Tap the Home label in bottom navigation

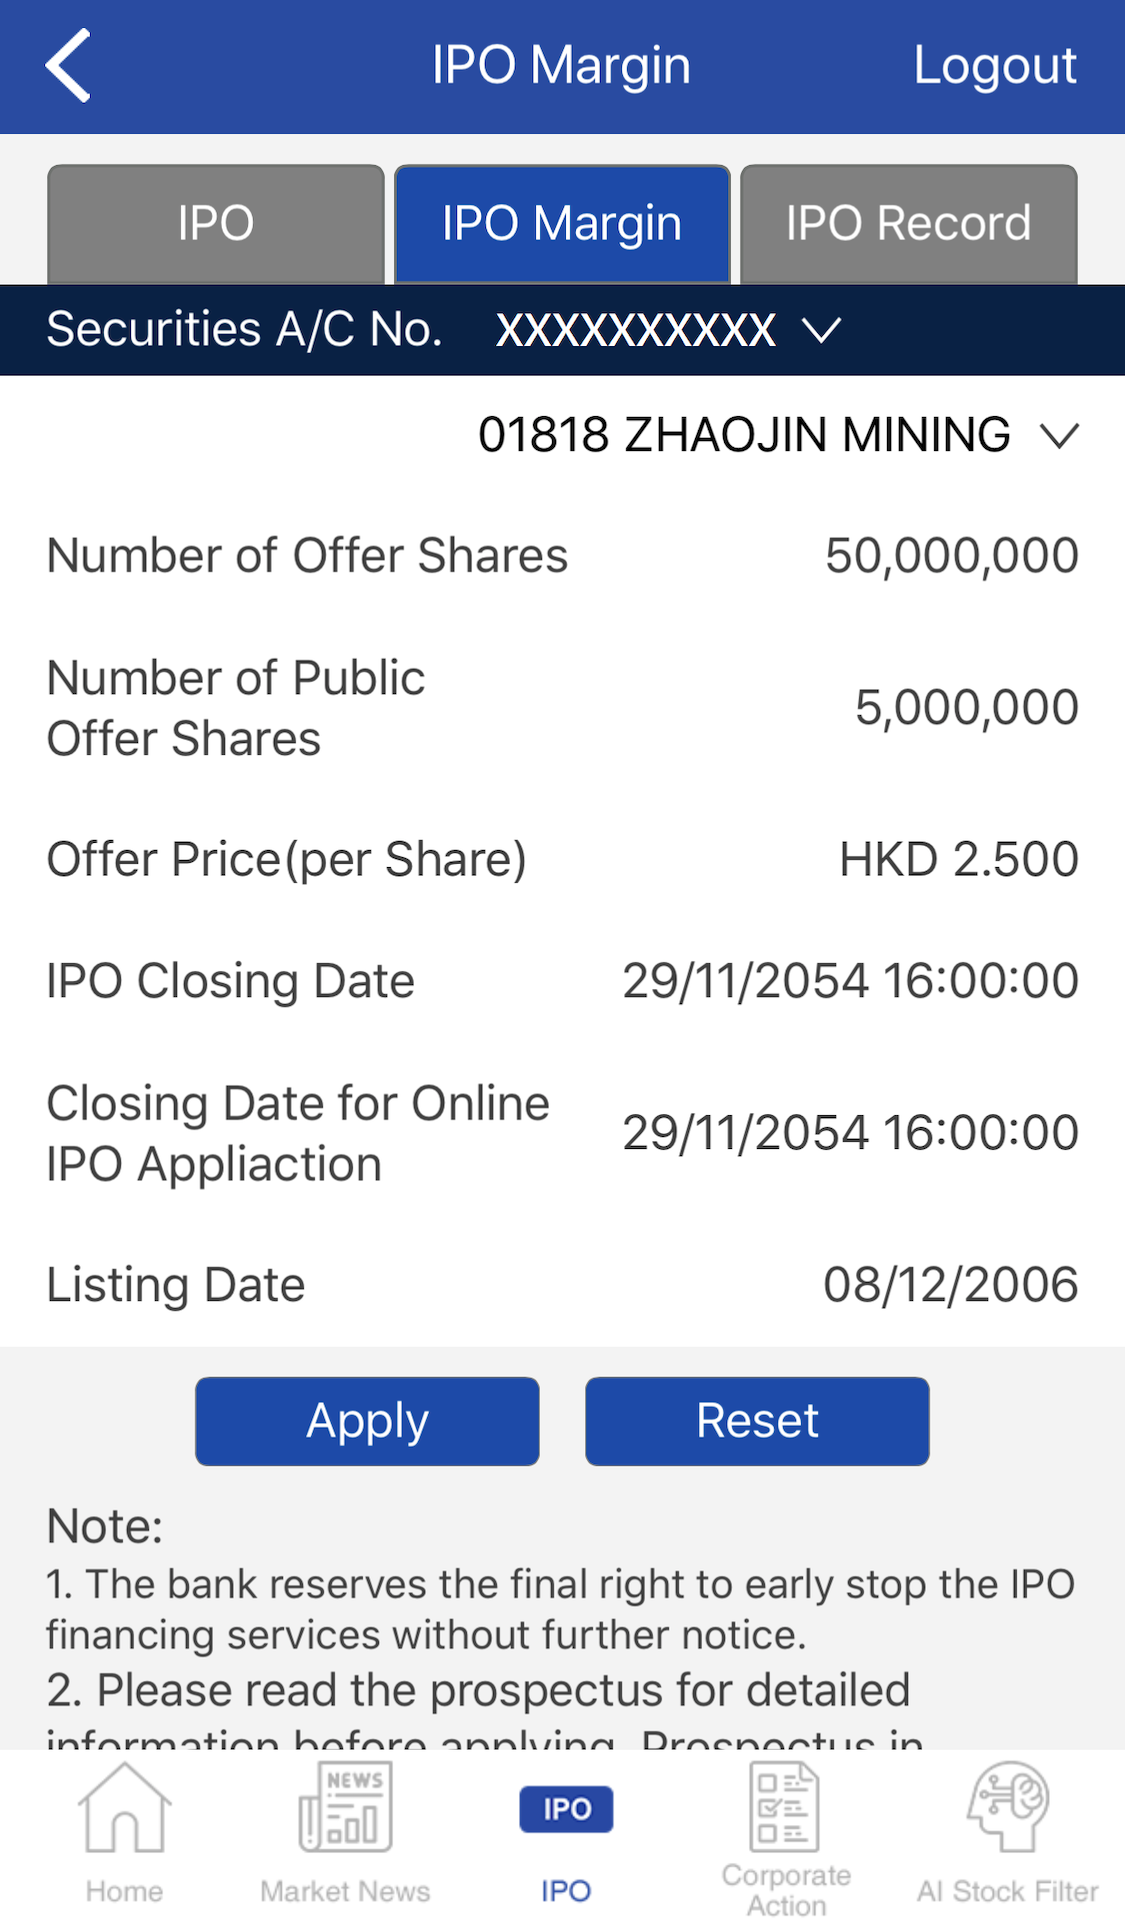click(x=124, y=1891)
